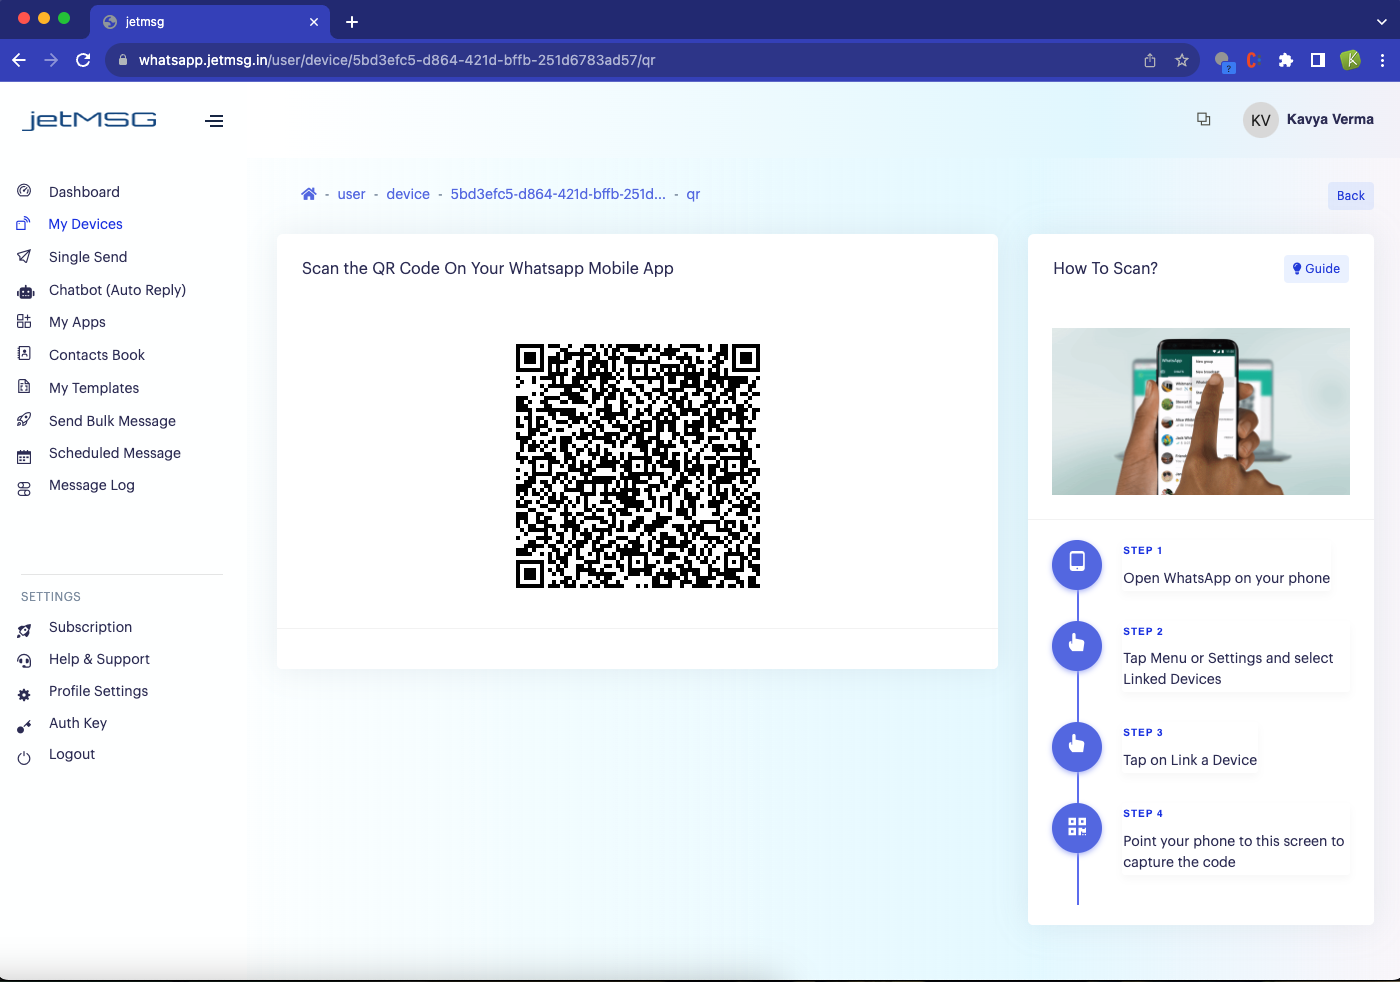Select the jetmsg browser tab
1400x982 pixels.
pos(210,22)
